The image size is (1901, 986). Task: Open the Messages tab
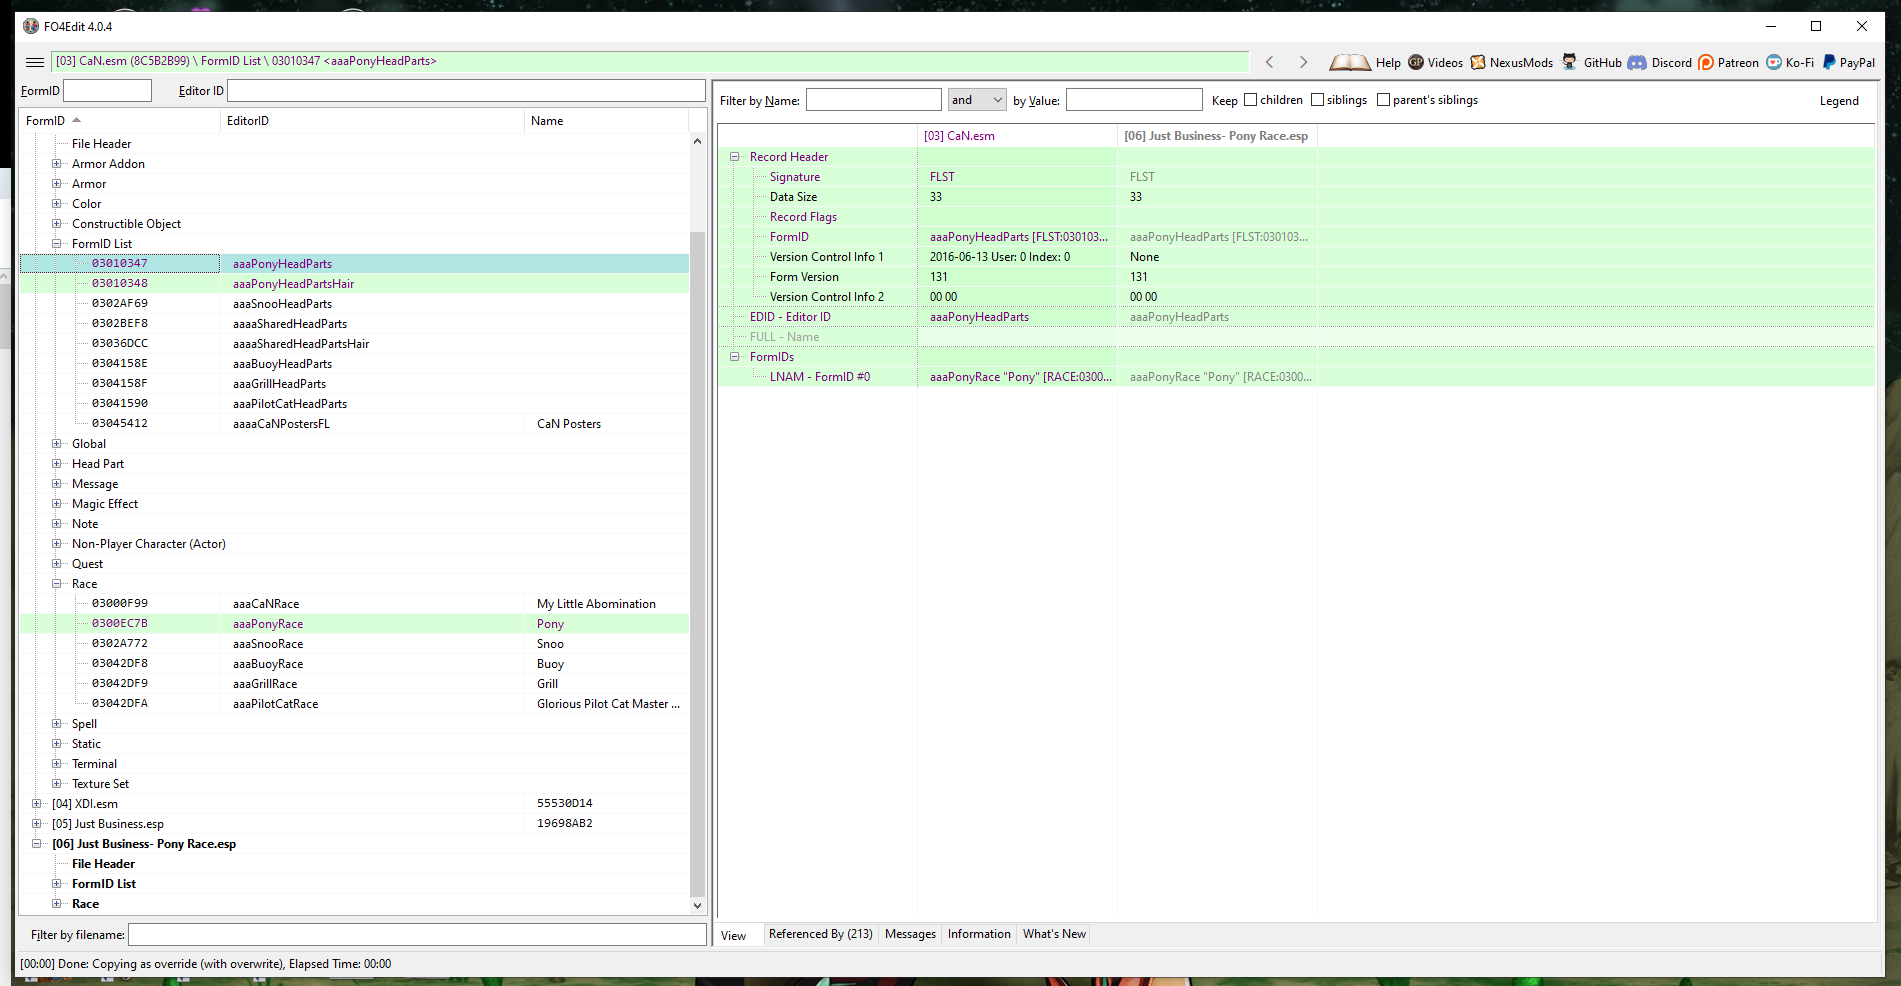(x=910, y=934)
